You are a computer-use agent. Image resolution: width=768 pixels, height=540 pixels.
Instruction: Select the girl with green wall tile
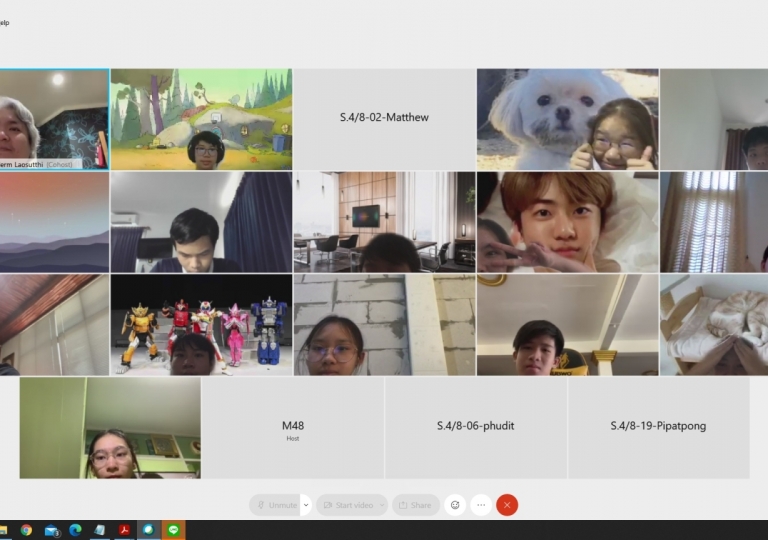coord(110,428)
